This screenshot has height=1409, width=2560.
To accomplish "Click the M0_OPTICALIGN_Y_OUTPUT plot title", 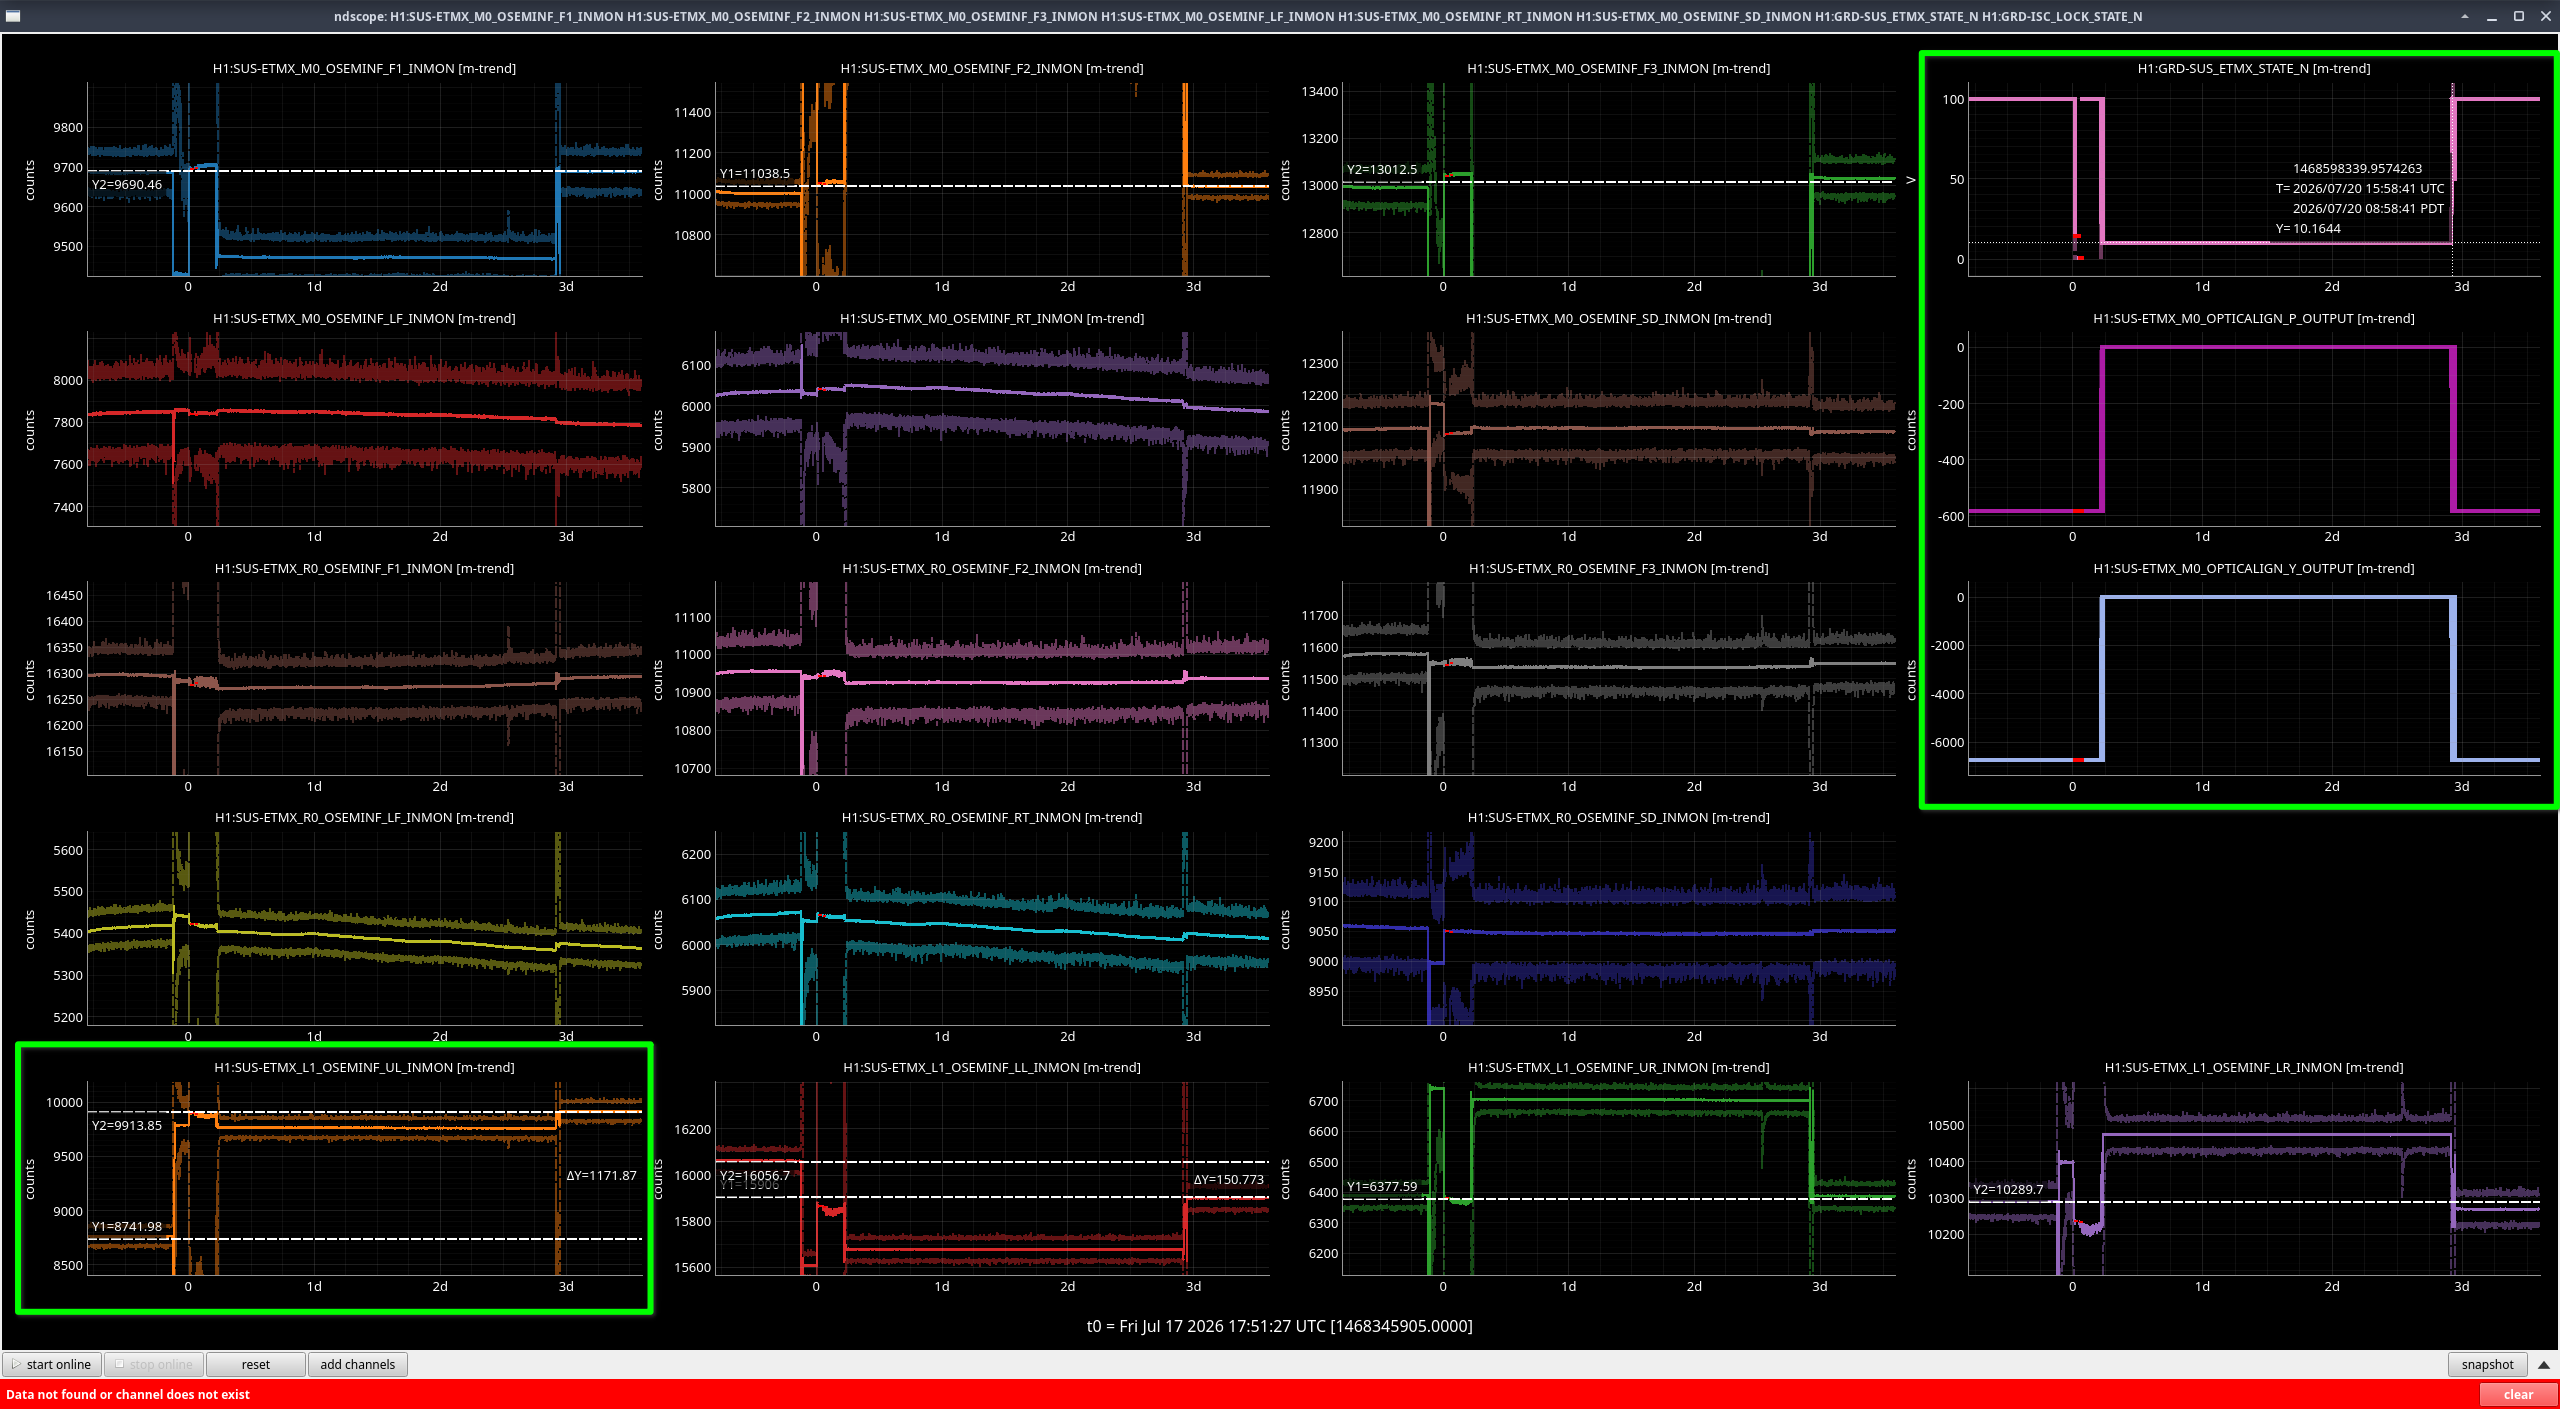I will pyautogui.click(x=2253, y=568).
